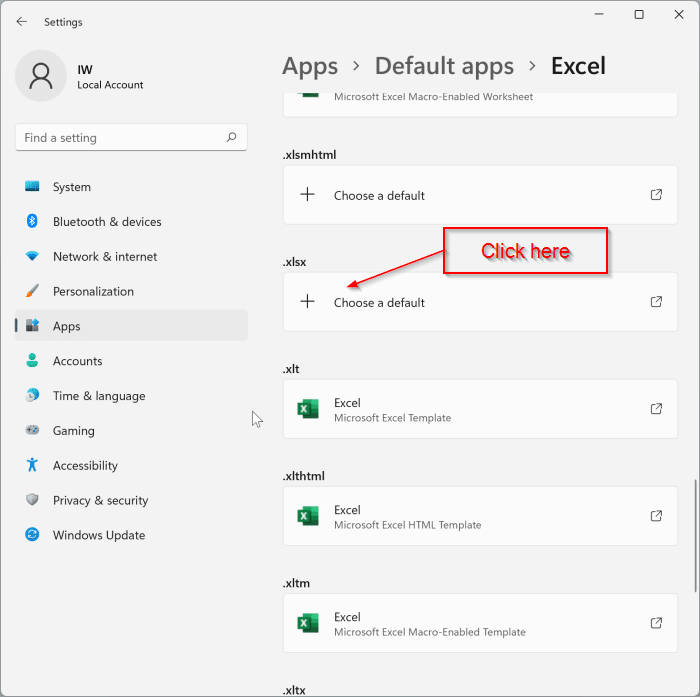700x697 pixels.
Task: Open Accounts settings
Action: 131,361
